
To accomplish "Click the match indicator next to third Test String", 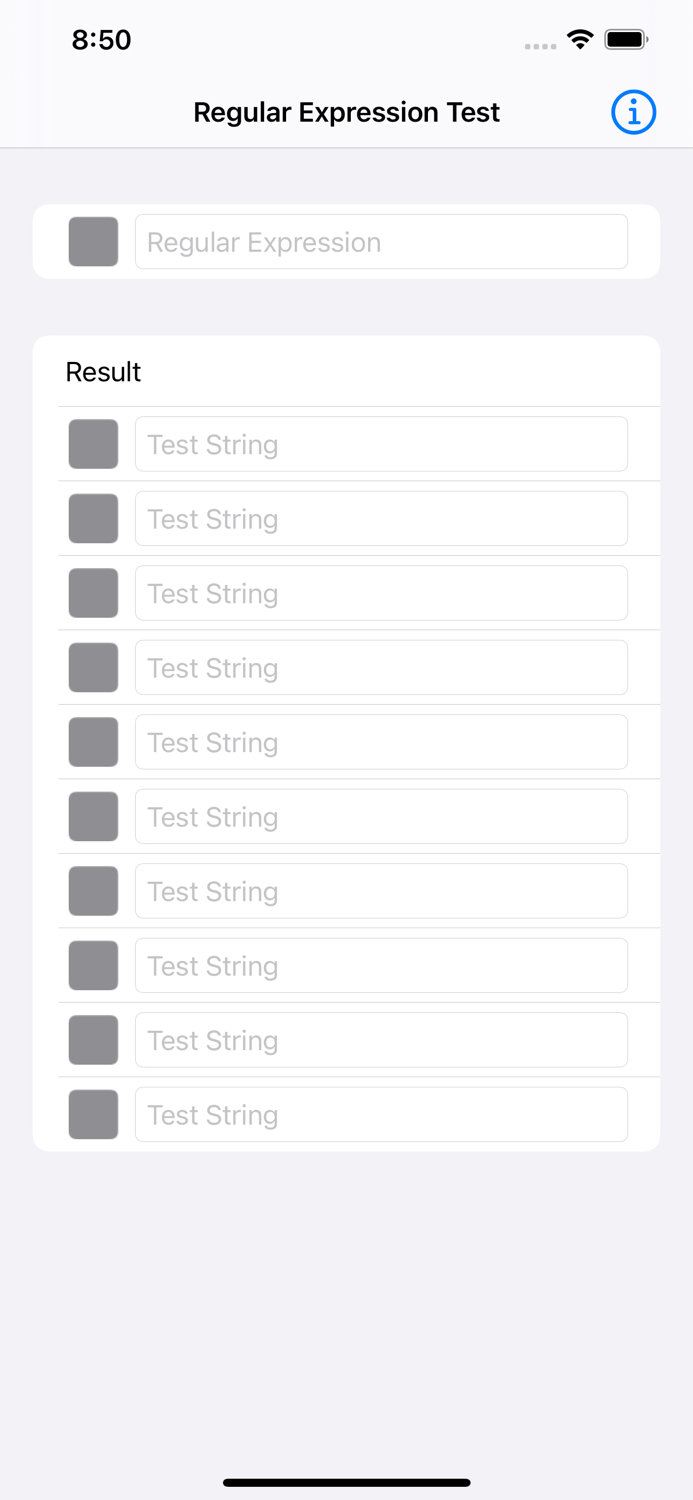I will [93, 593].
